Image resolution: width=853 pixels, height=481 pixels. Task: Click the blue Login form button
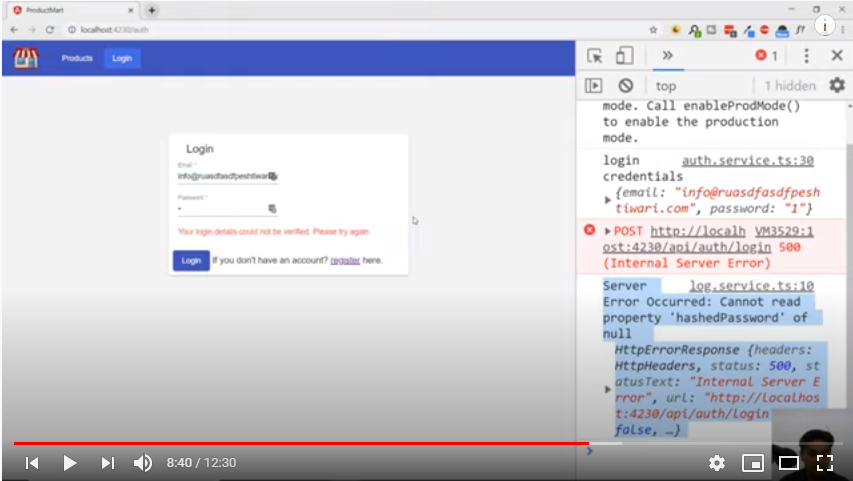tap(190, 260)
